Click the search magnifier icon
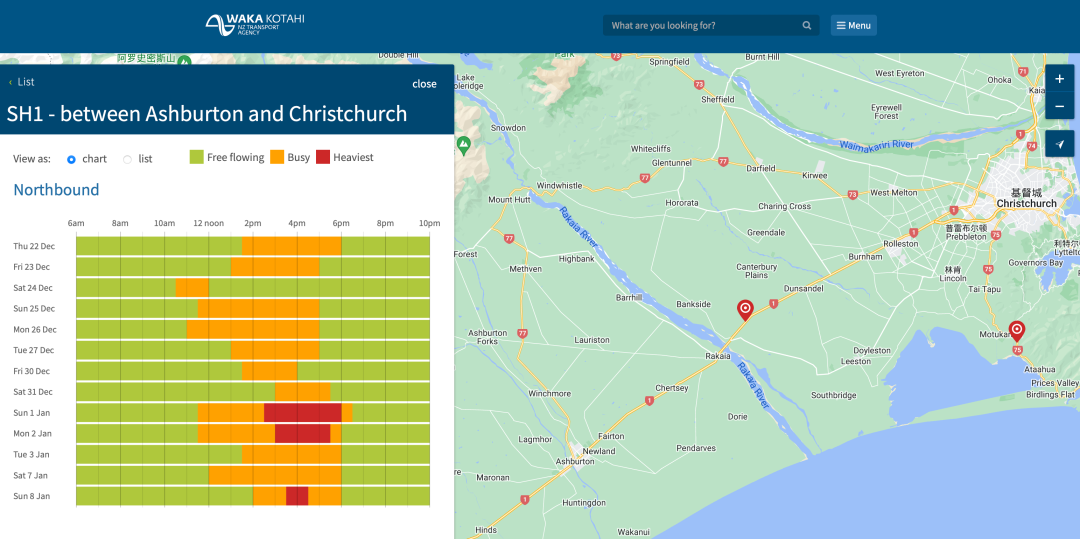Screen dimensions: 1080x539 coord(807,25)
